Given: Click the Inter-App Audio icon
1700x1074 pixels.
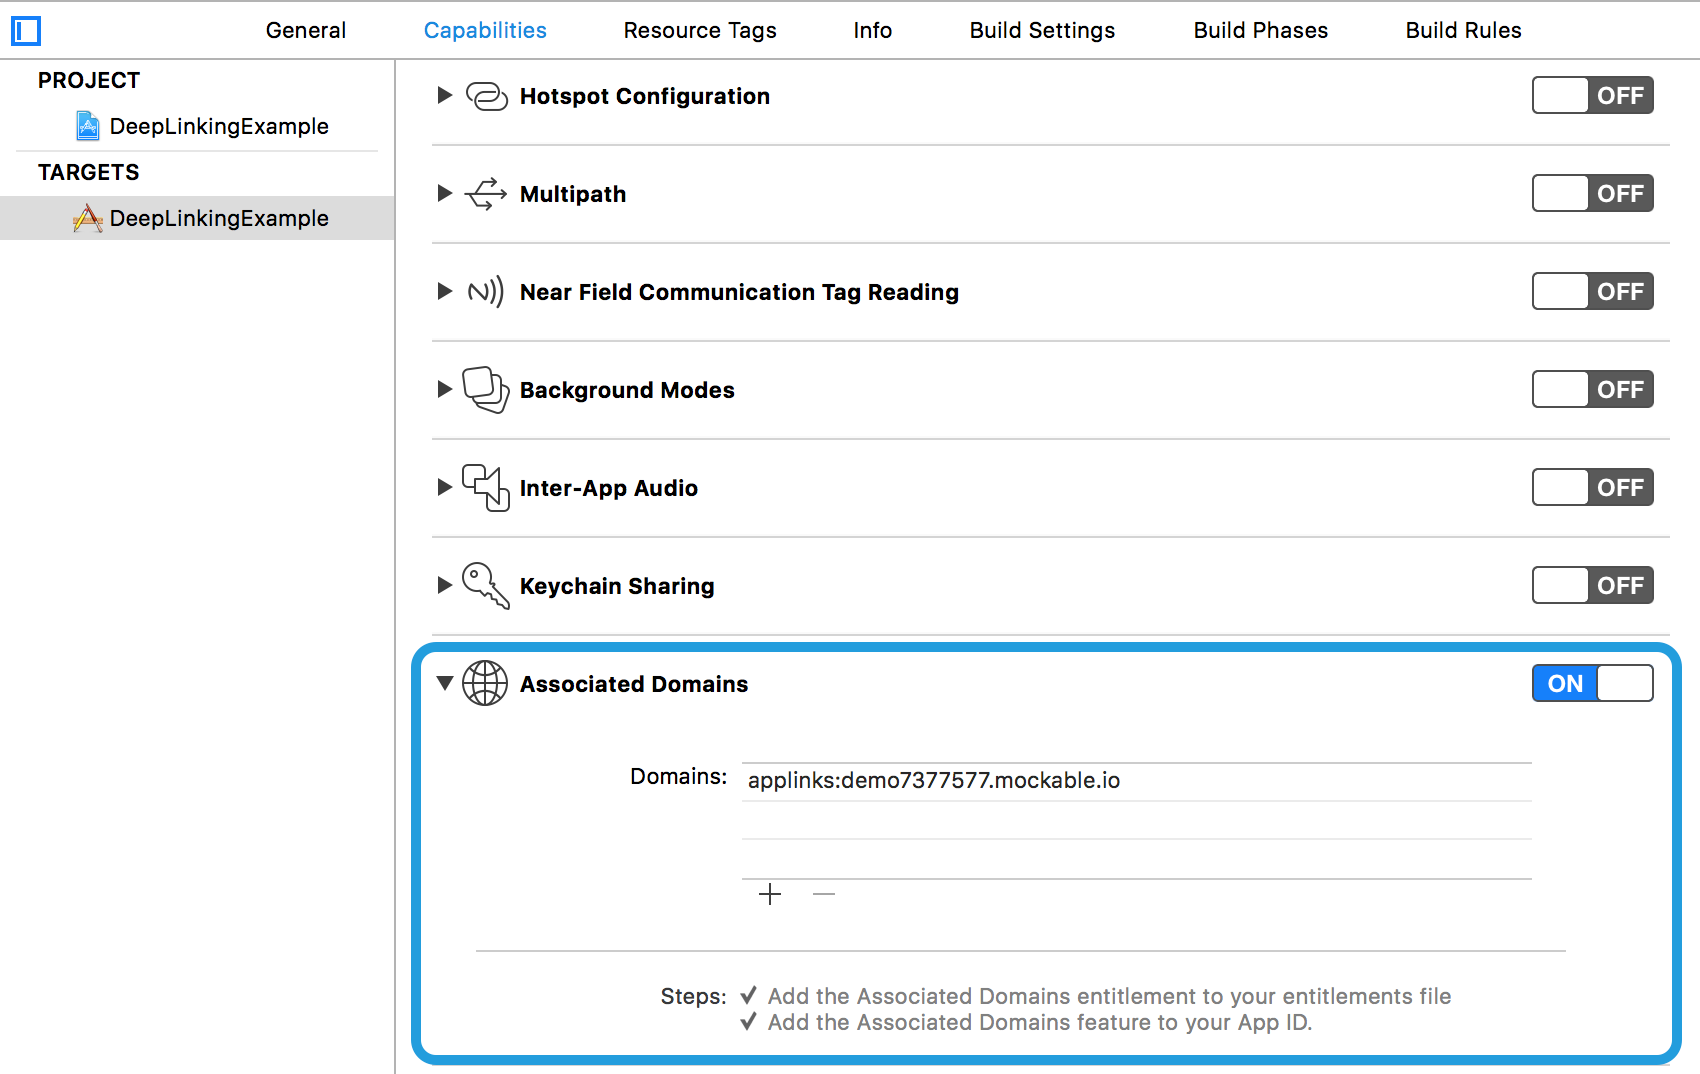Looking at the screenshot, I should click(x=486, y=488).
